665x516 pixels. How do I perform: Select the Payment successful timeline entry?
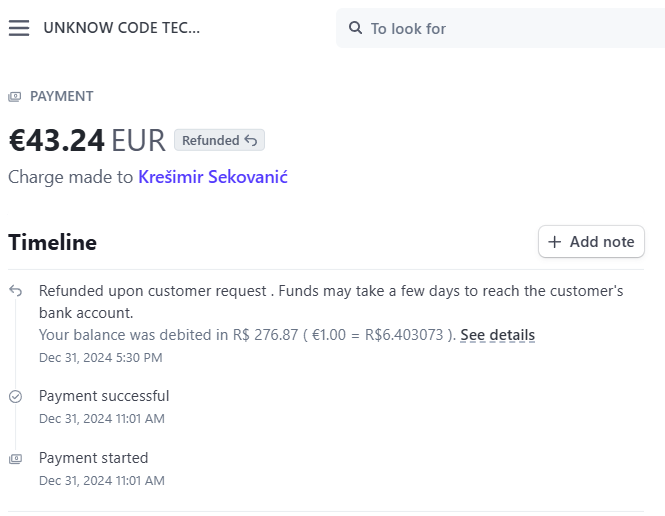104,407
